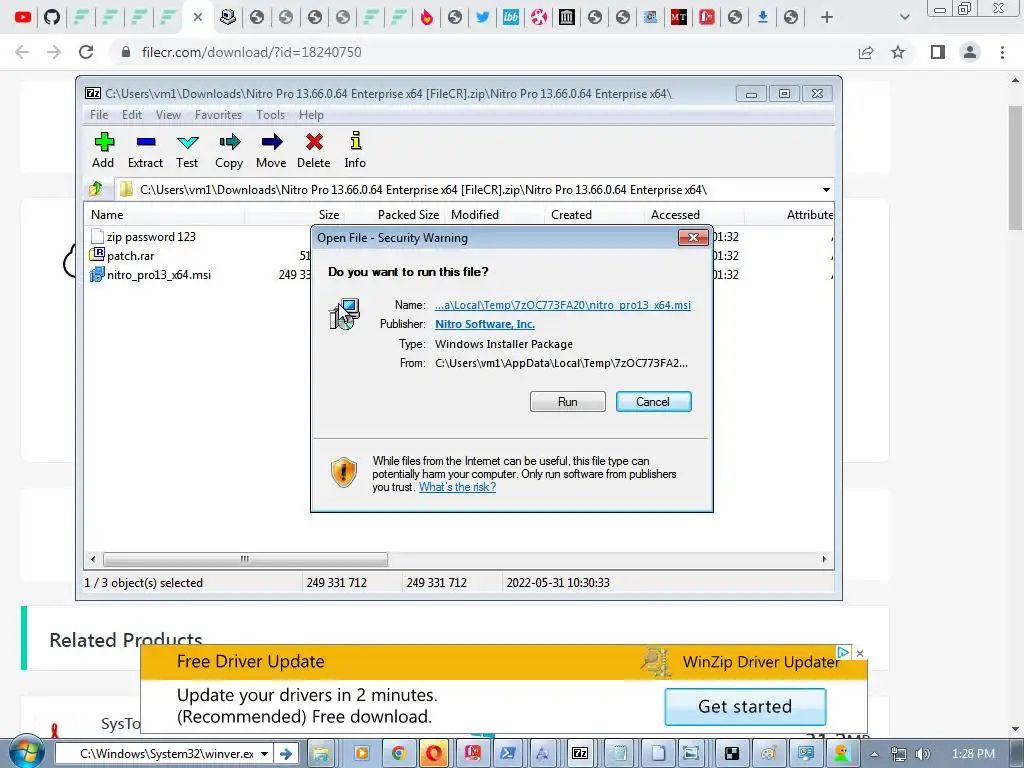The width and height of the screenshot is (1024, 768).
Task: Click Get started on the driver ad
Action: 745,707
